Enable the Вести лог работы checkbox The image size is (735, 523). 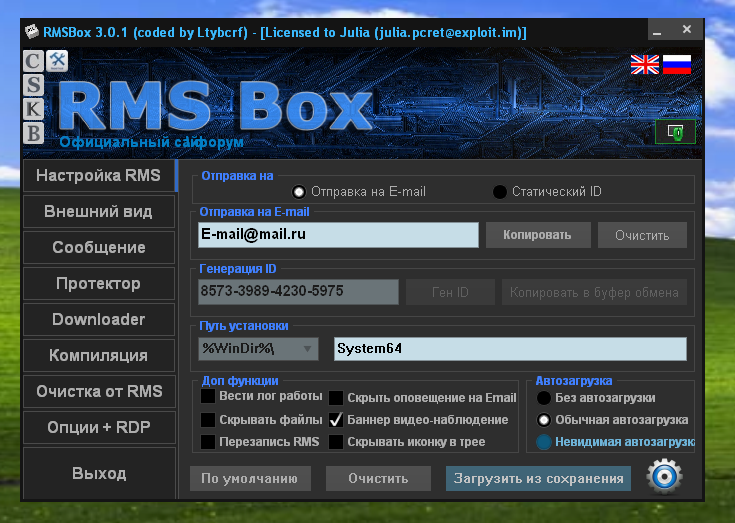click(x=207, y=397)
